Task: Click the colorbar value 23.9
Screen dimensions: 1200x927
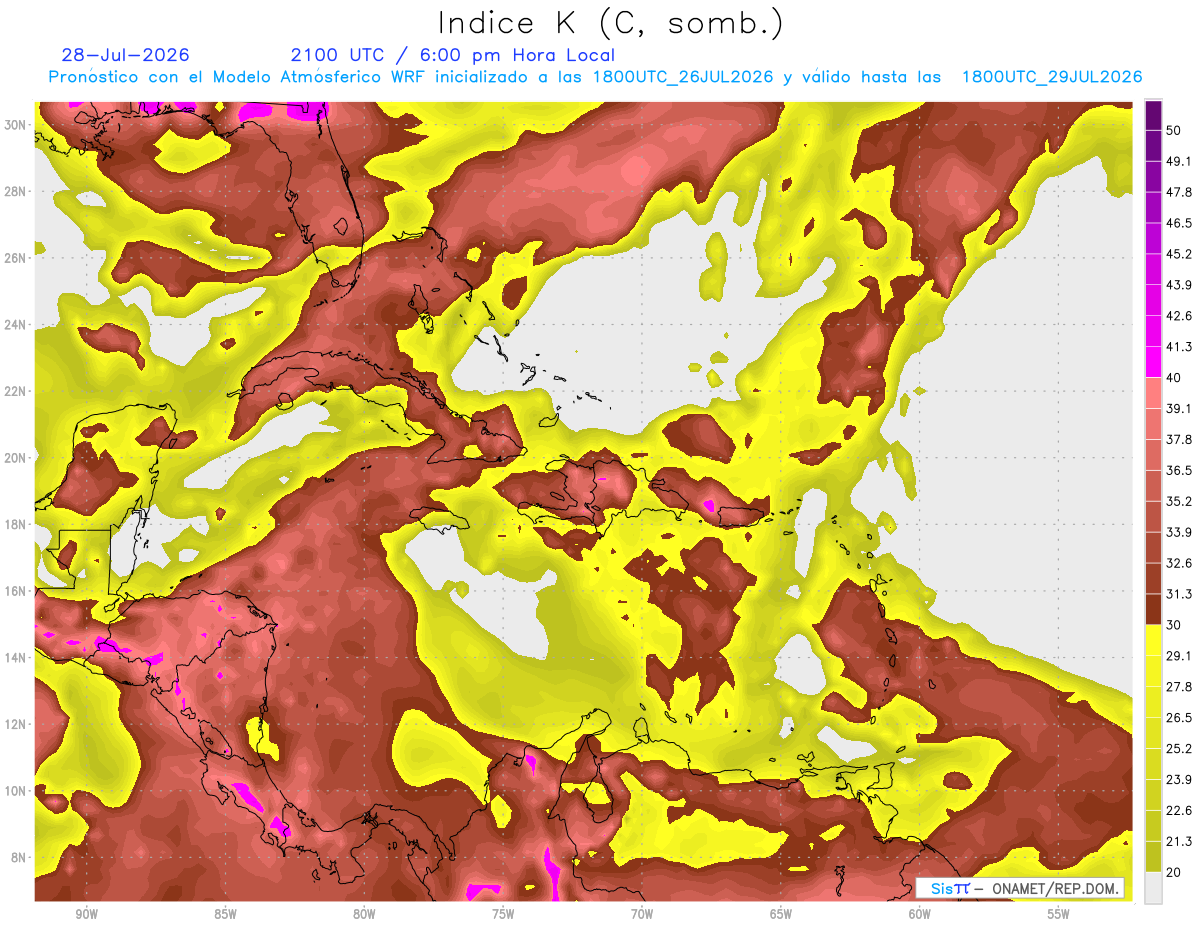Action: [x=1180, y=780]
